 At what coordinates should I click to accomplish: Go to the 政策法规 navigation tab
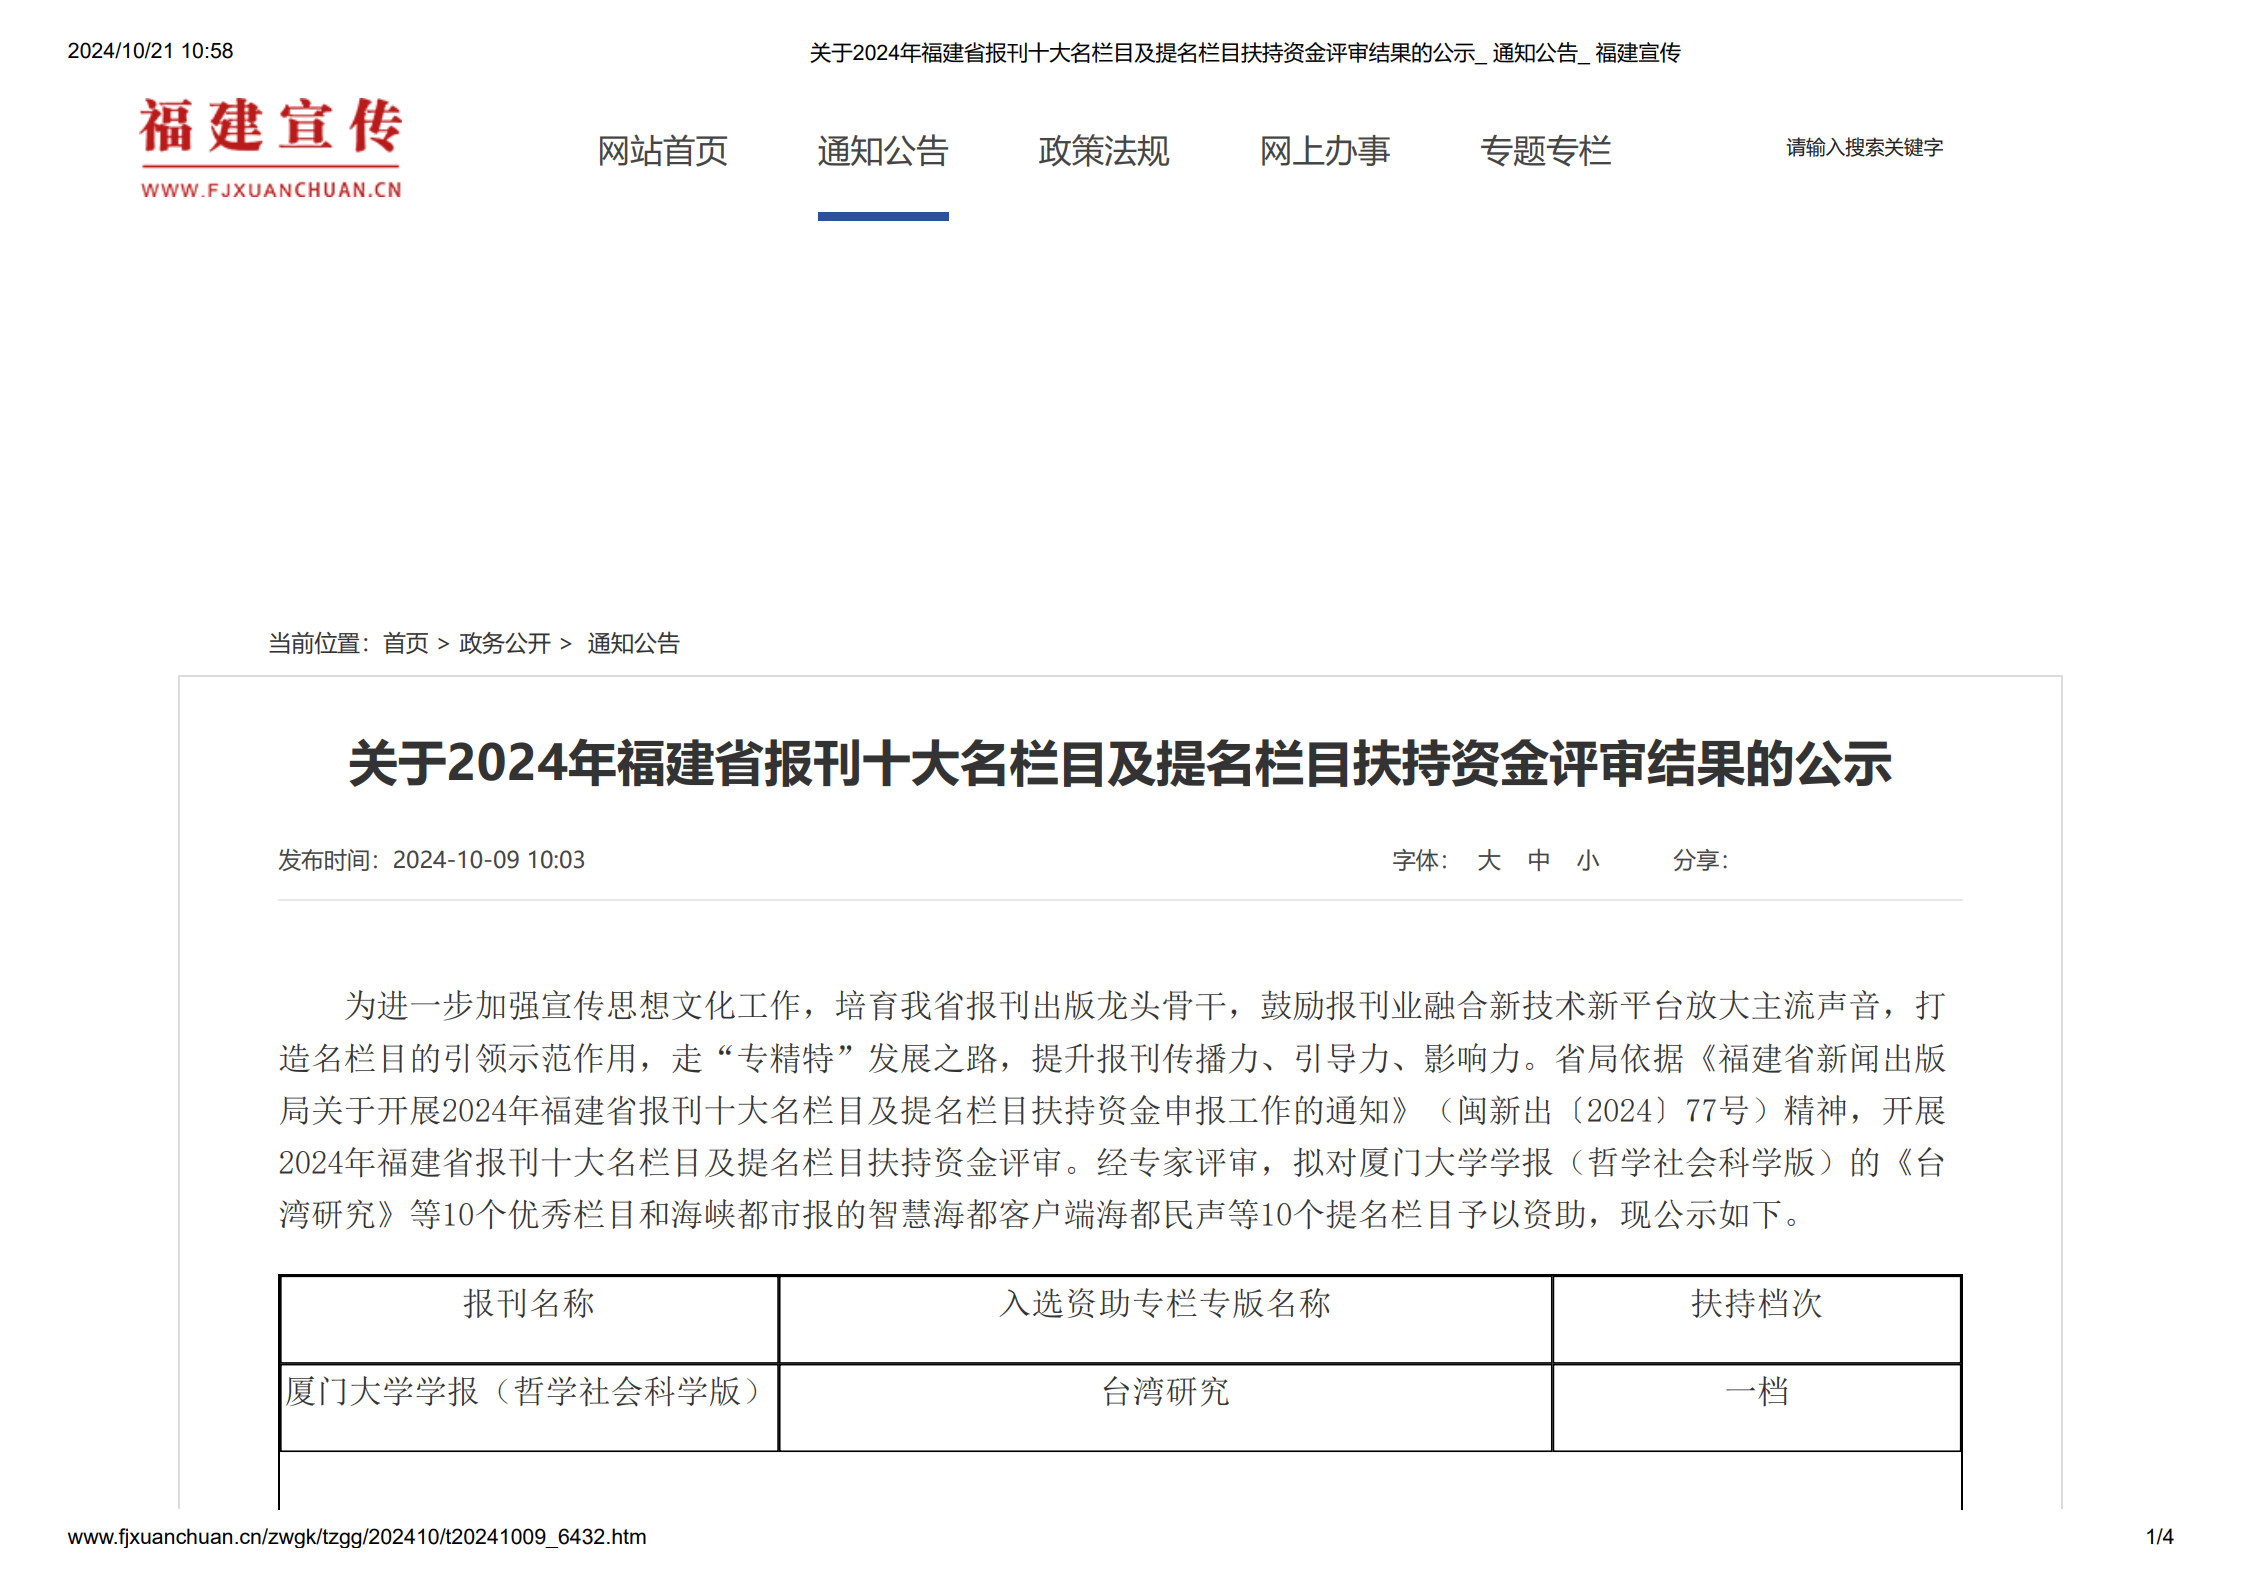1103,151
